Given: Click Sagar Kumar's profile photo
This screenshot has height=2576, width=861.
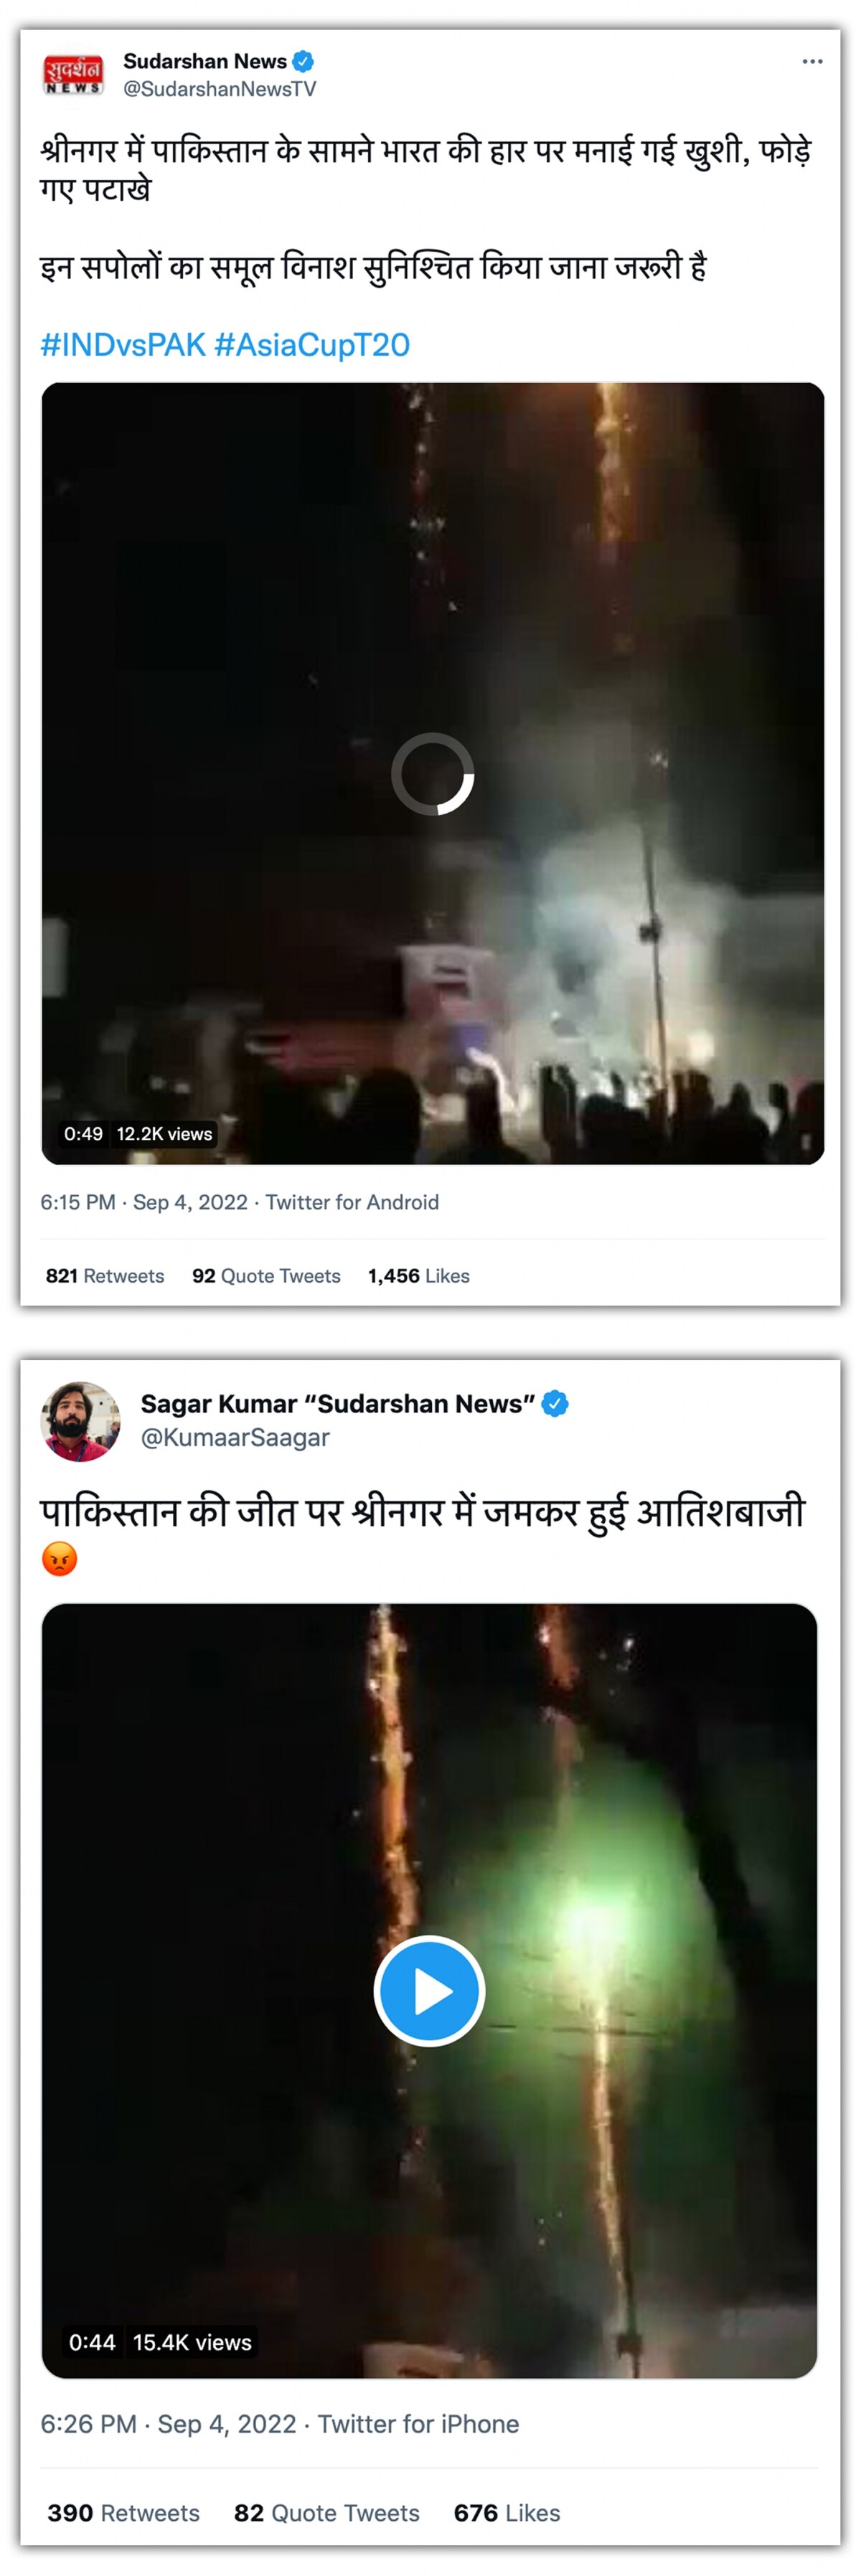Looking at the screenshot, I should 80,1422.
